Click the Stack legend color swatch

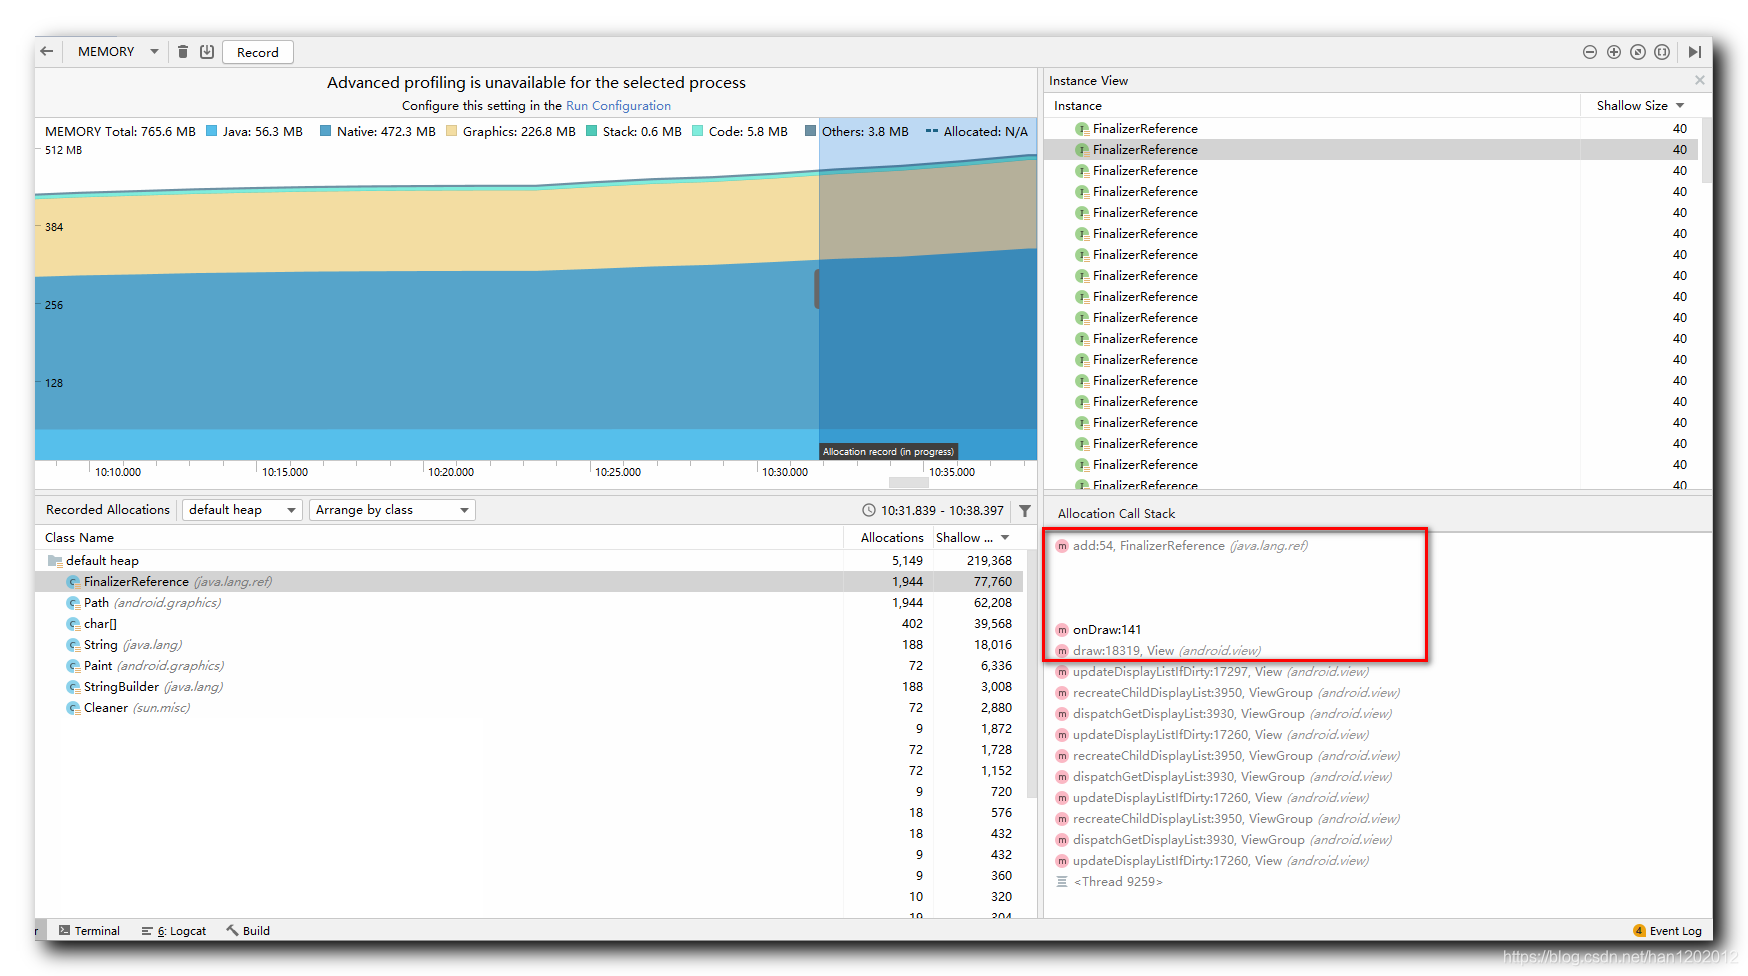point(592,131)
